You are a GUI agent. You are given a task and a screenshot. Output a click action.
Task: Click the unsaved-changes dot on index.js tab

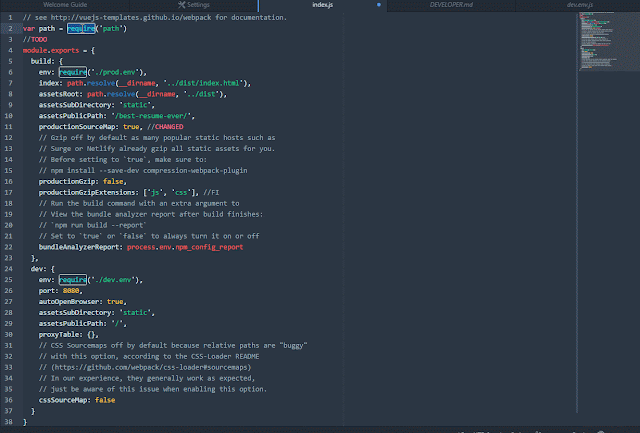(379, 5)
